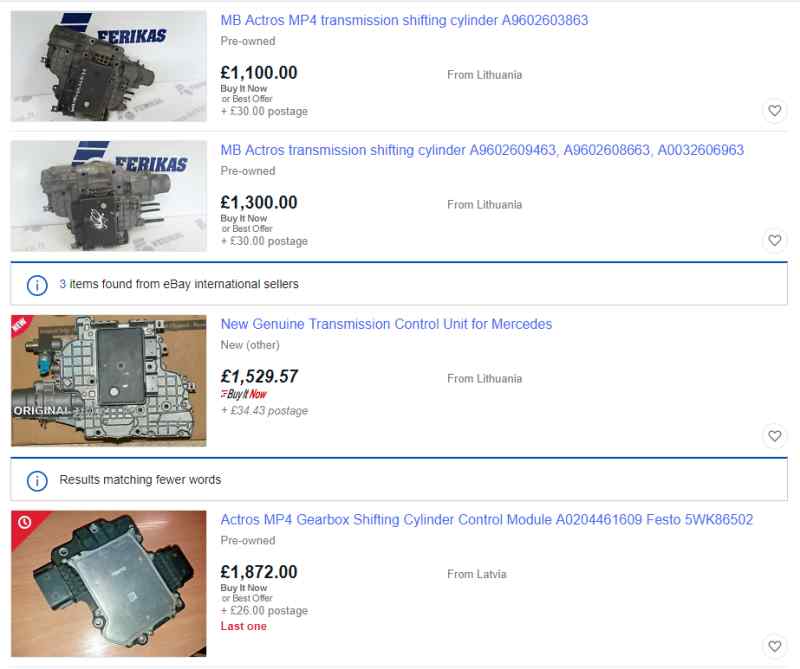Click info icon next to Results matching fewer words

(37, 481)
